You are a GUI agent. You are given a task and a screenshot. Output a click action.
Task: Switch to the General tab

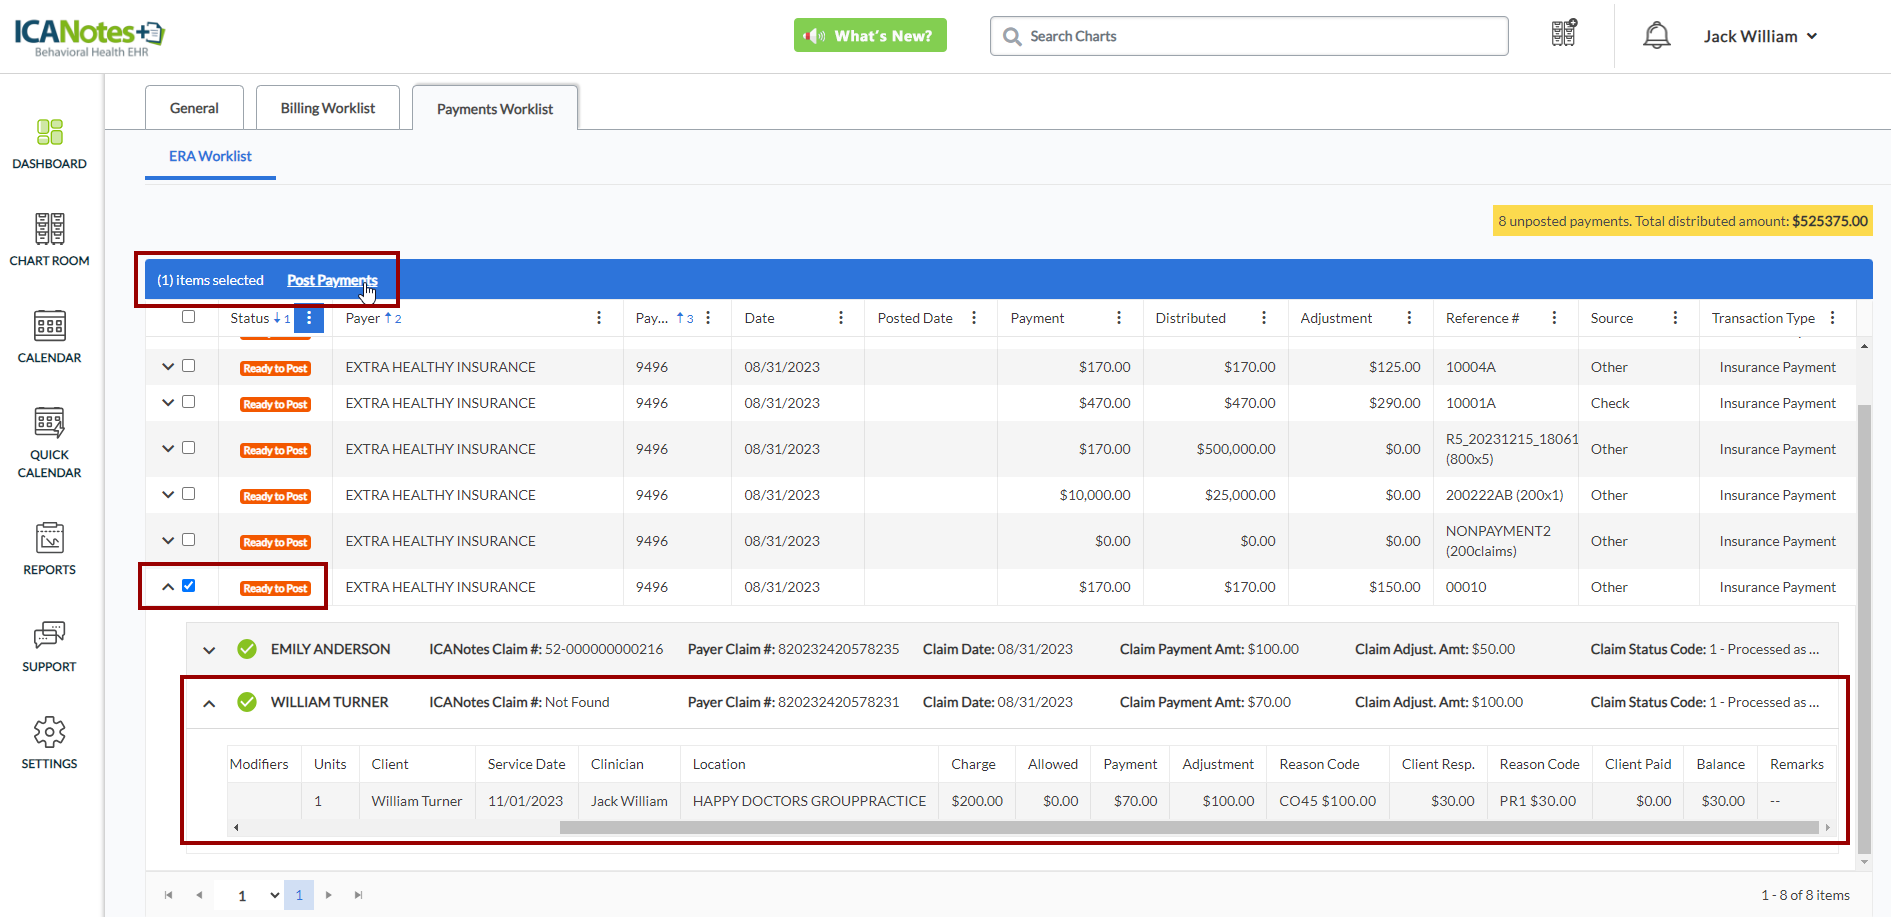[x=194, y=108]
